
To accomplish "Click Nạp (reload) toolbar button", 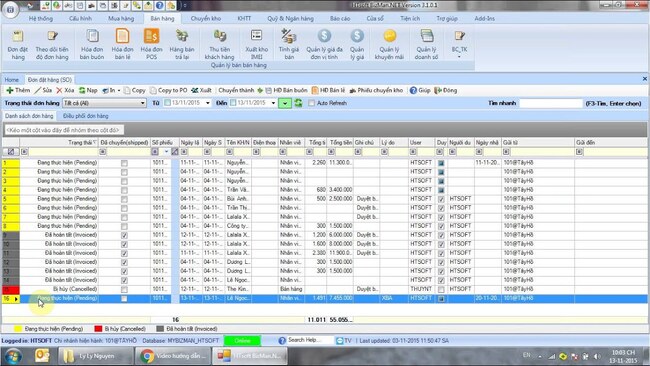I will (x=88, y=90).
